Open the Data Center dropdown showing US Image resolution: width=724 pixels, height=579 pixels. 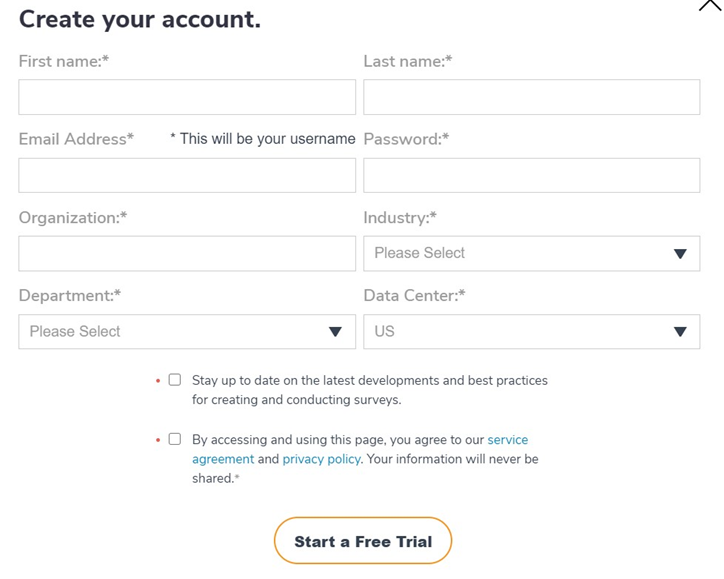tap(531, 332)
